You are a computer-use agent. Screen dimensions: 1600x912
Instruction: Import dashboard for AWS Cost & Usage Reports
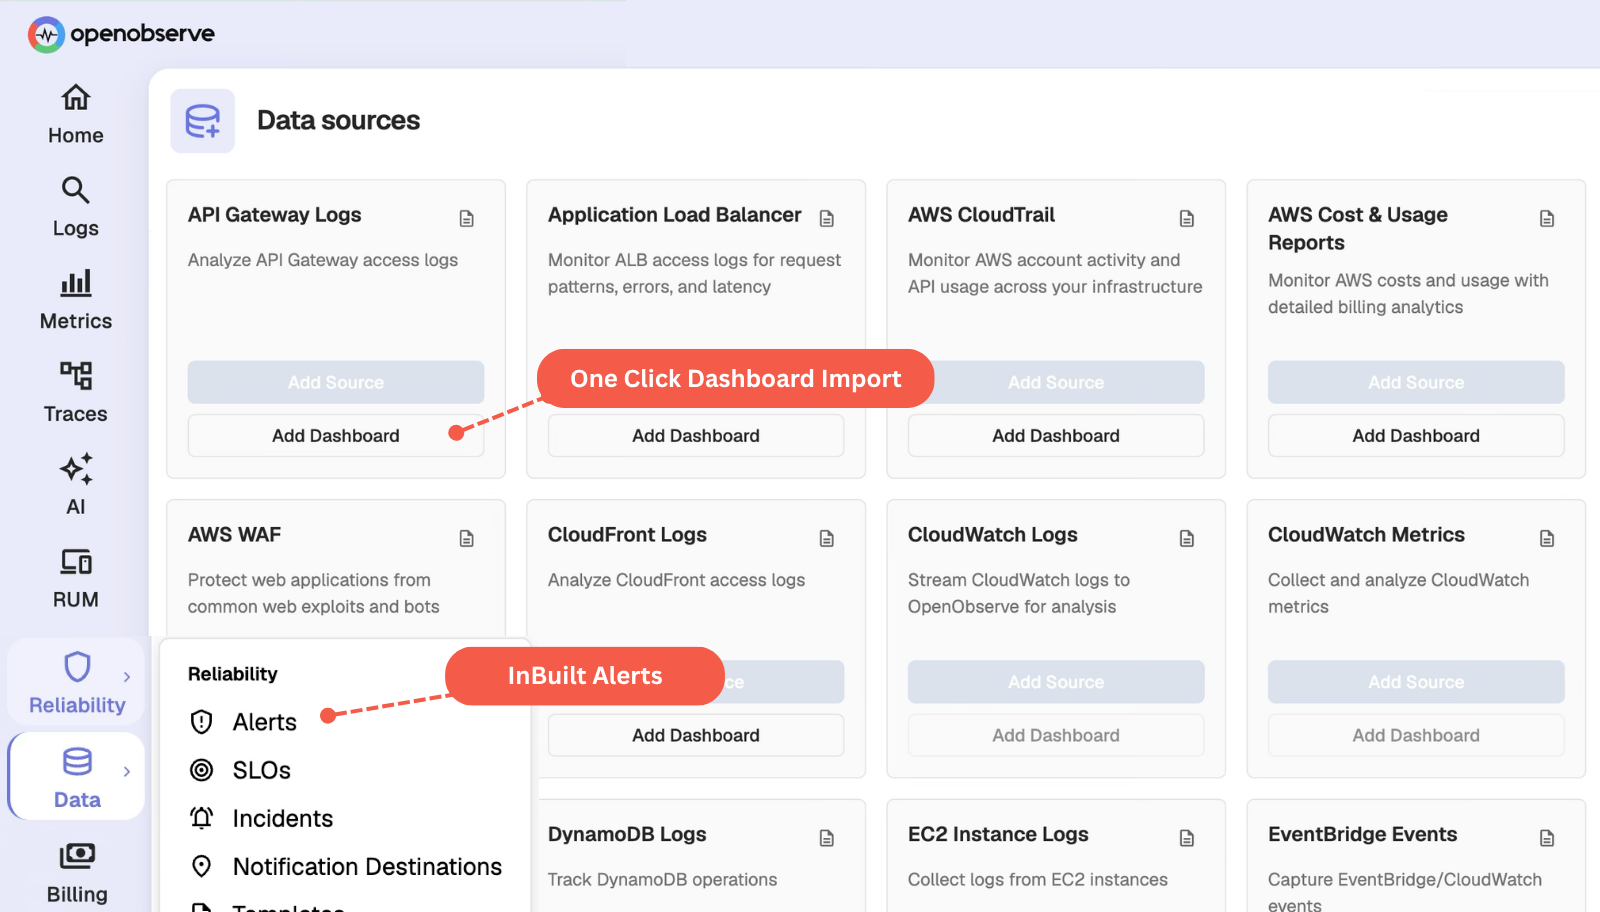click(x=1416, y=436)
